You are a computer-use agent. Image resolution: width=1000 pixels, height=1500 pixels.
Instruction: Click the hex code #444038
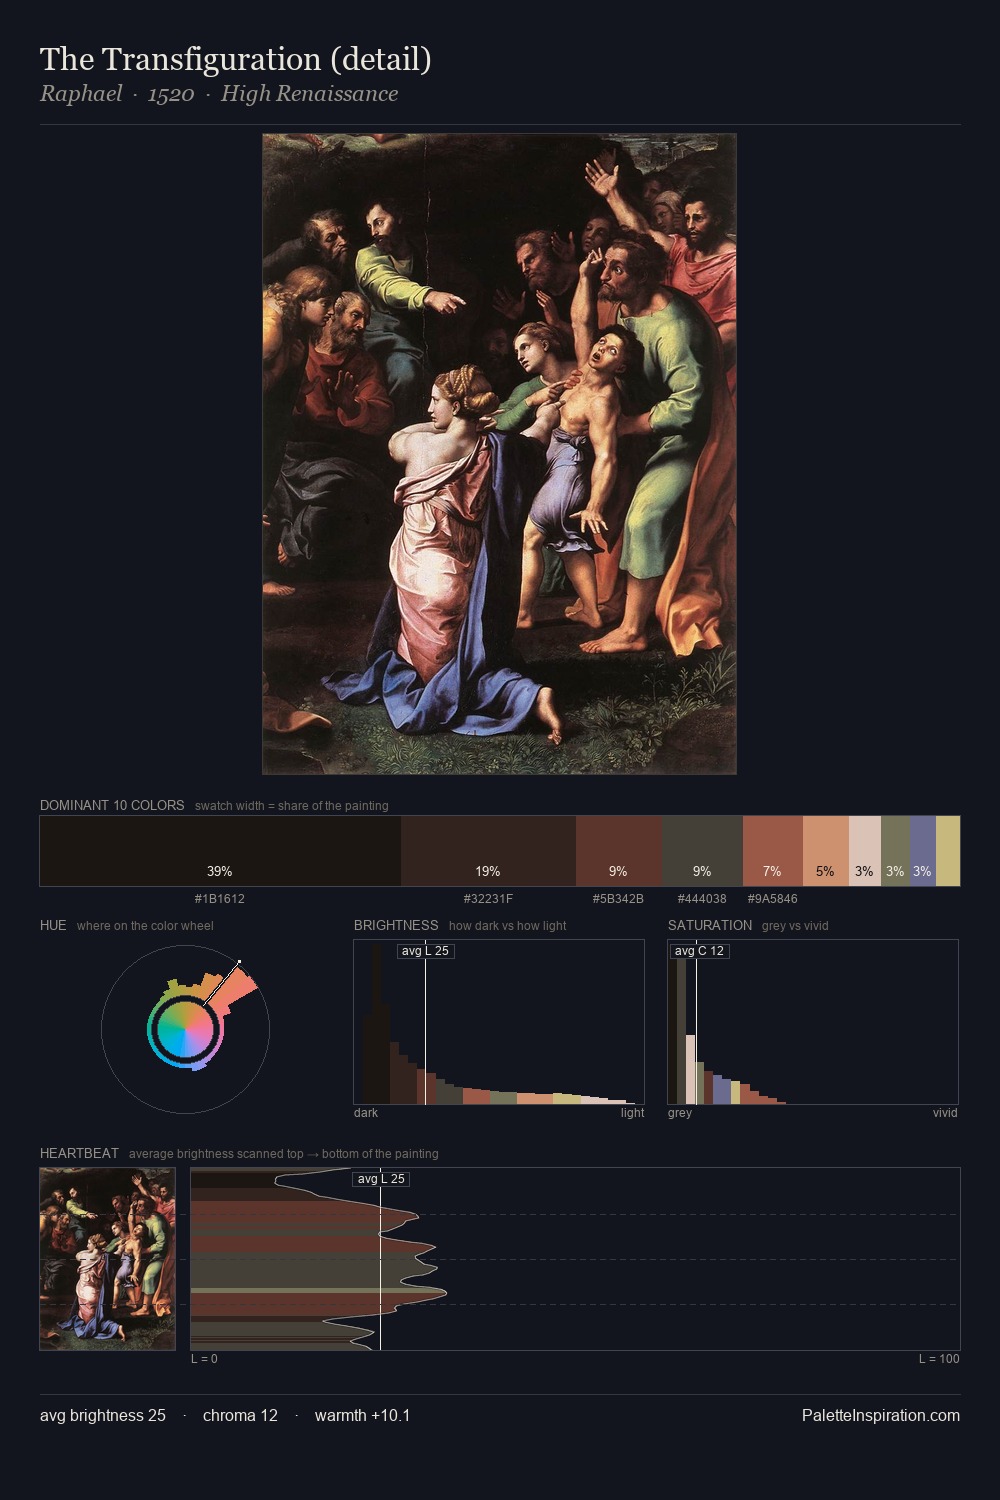(702, 899)
